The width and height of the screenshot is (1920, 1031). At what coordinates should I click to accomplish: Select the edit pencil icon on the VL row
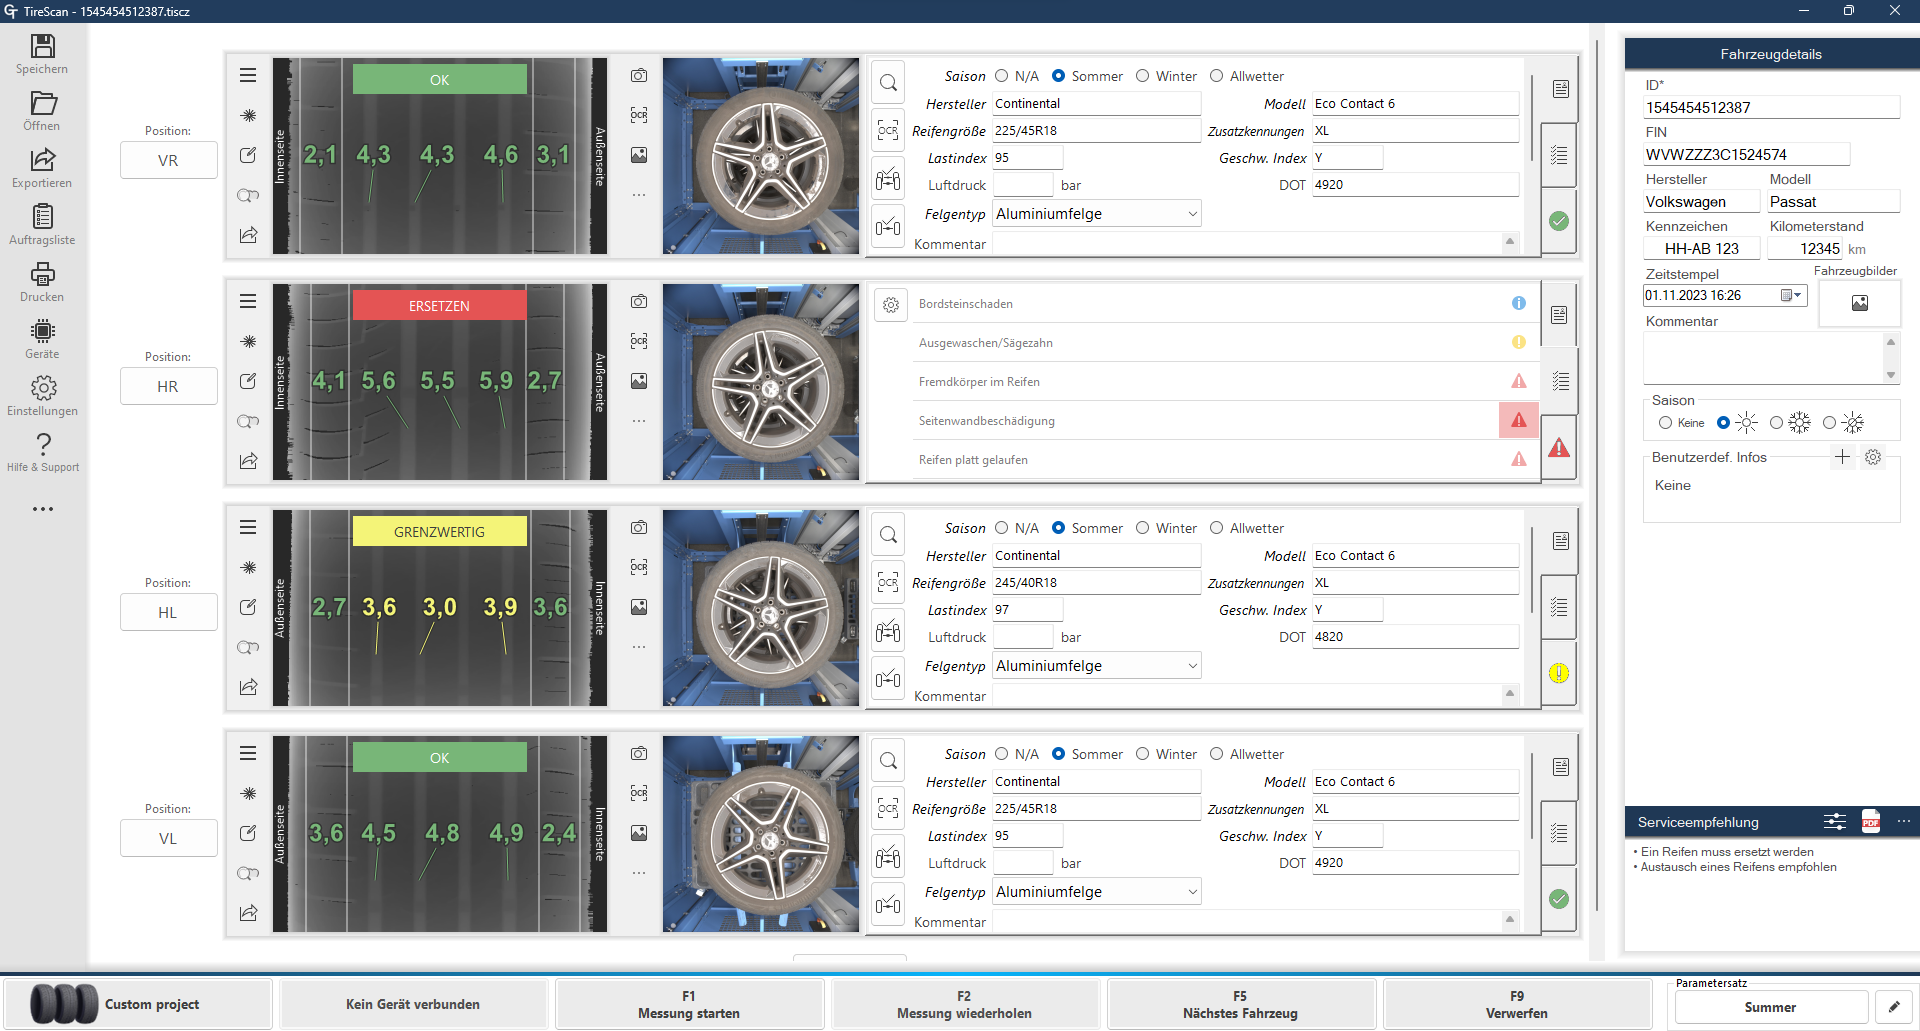pos(248,833)
